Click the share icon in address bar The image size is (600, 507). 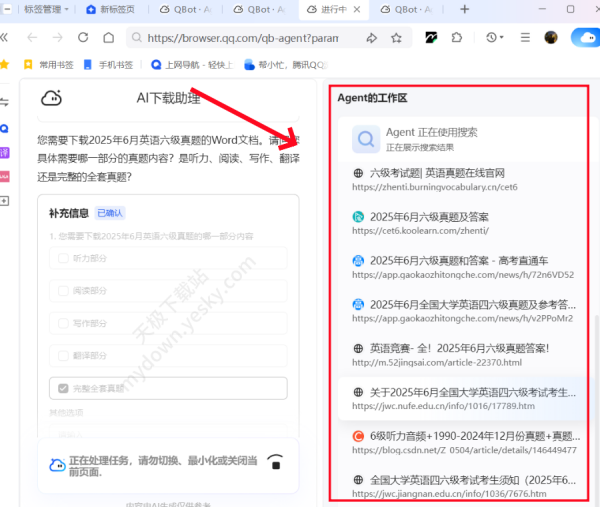371,38
